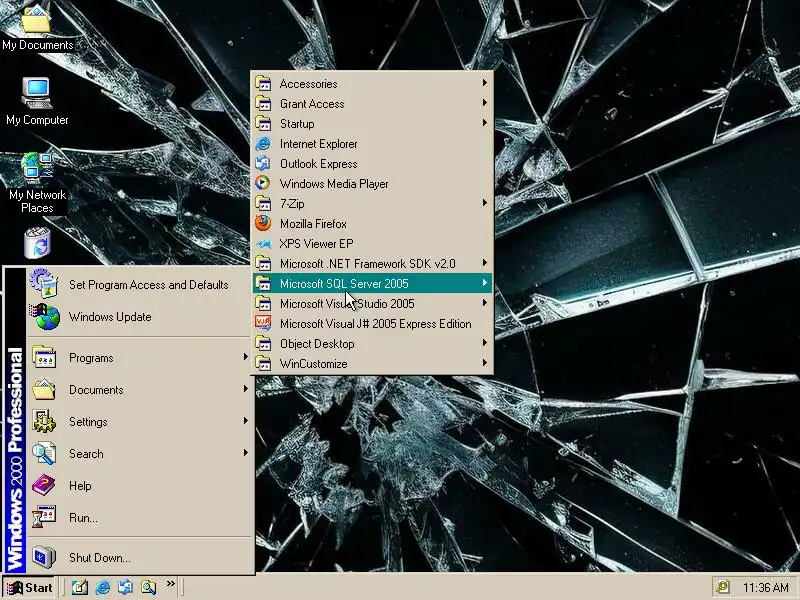Viewport: 800px width, 600px height.
Task: Click Show Desktop in Quick Launch
Action: 80,587
